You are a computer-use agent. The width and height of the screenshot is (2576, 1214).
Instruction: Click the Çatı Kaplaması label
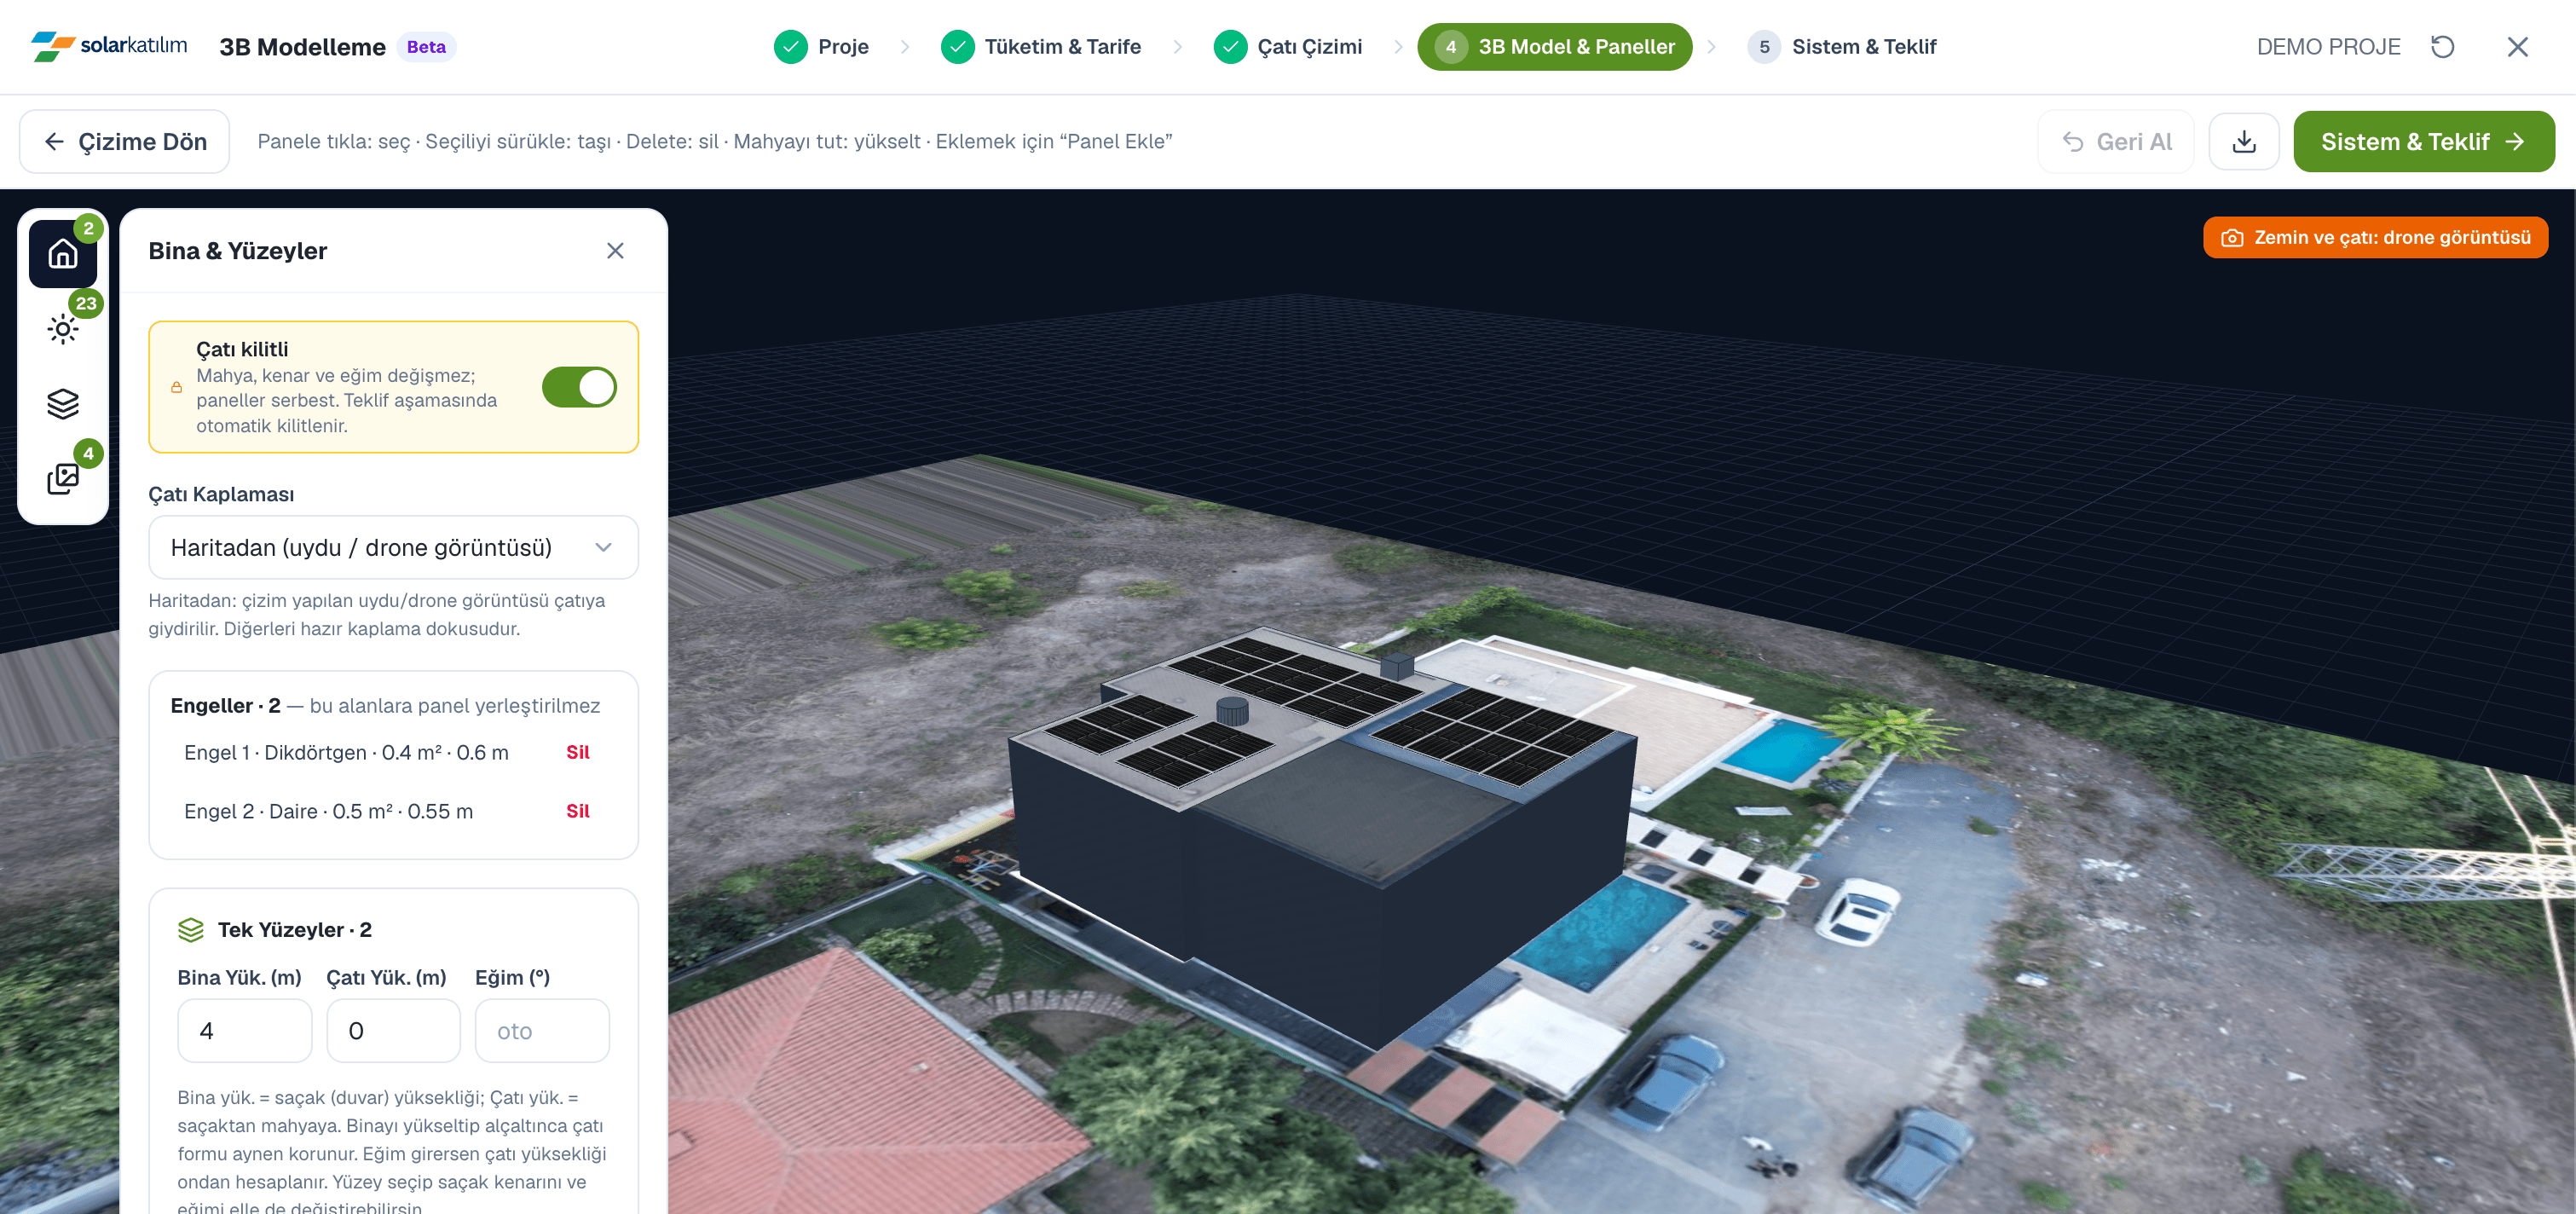coord(221,494)
